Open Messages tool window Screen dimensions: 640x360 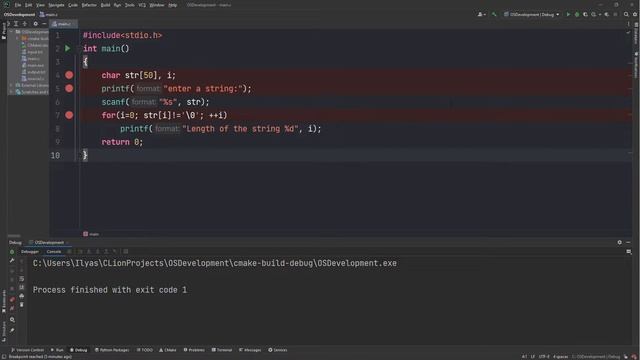click(250, 350)
